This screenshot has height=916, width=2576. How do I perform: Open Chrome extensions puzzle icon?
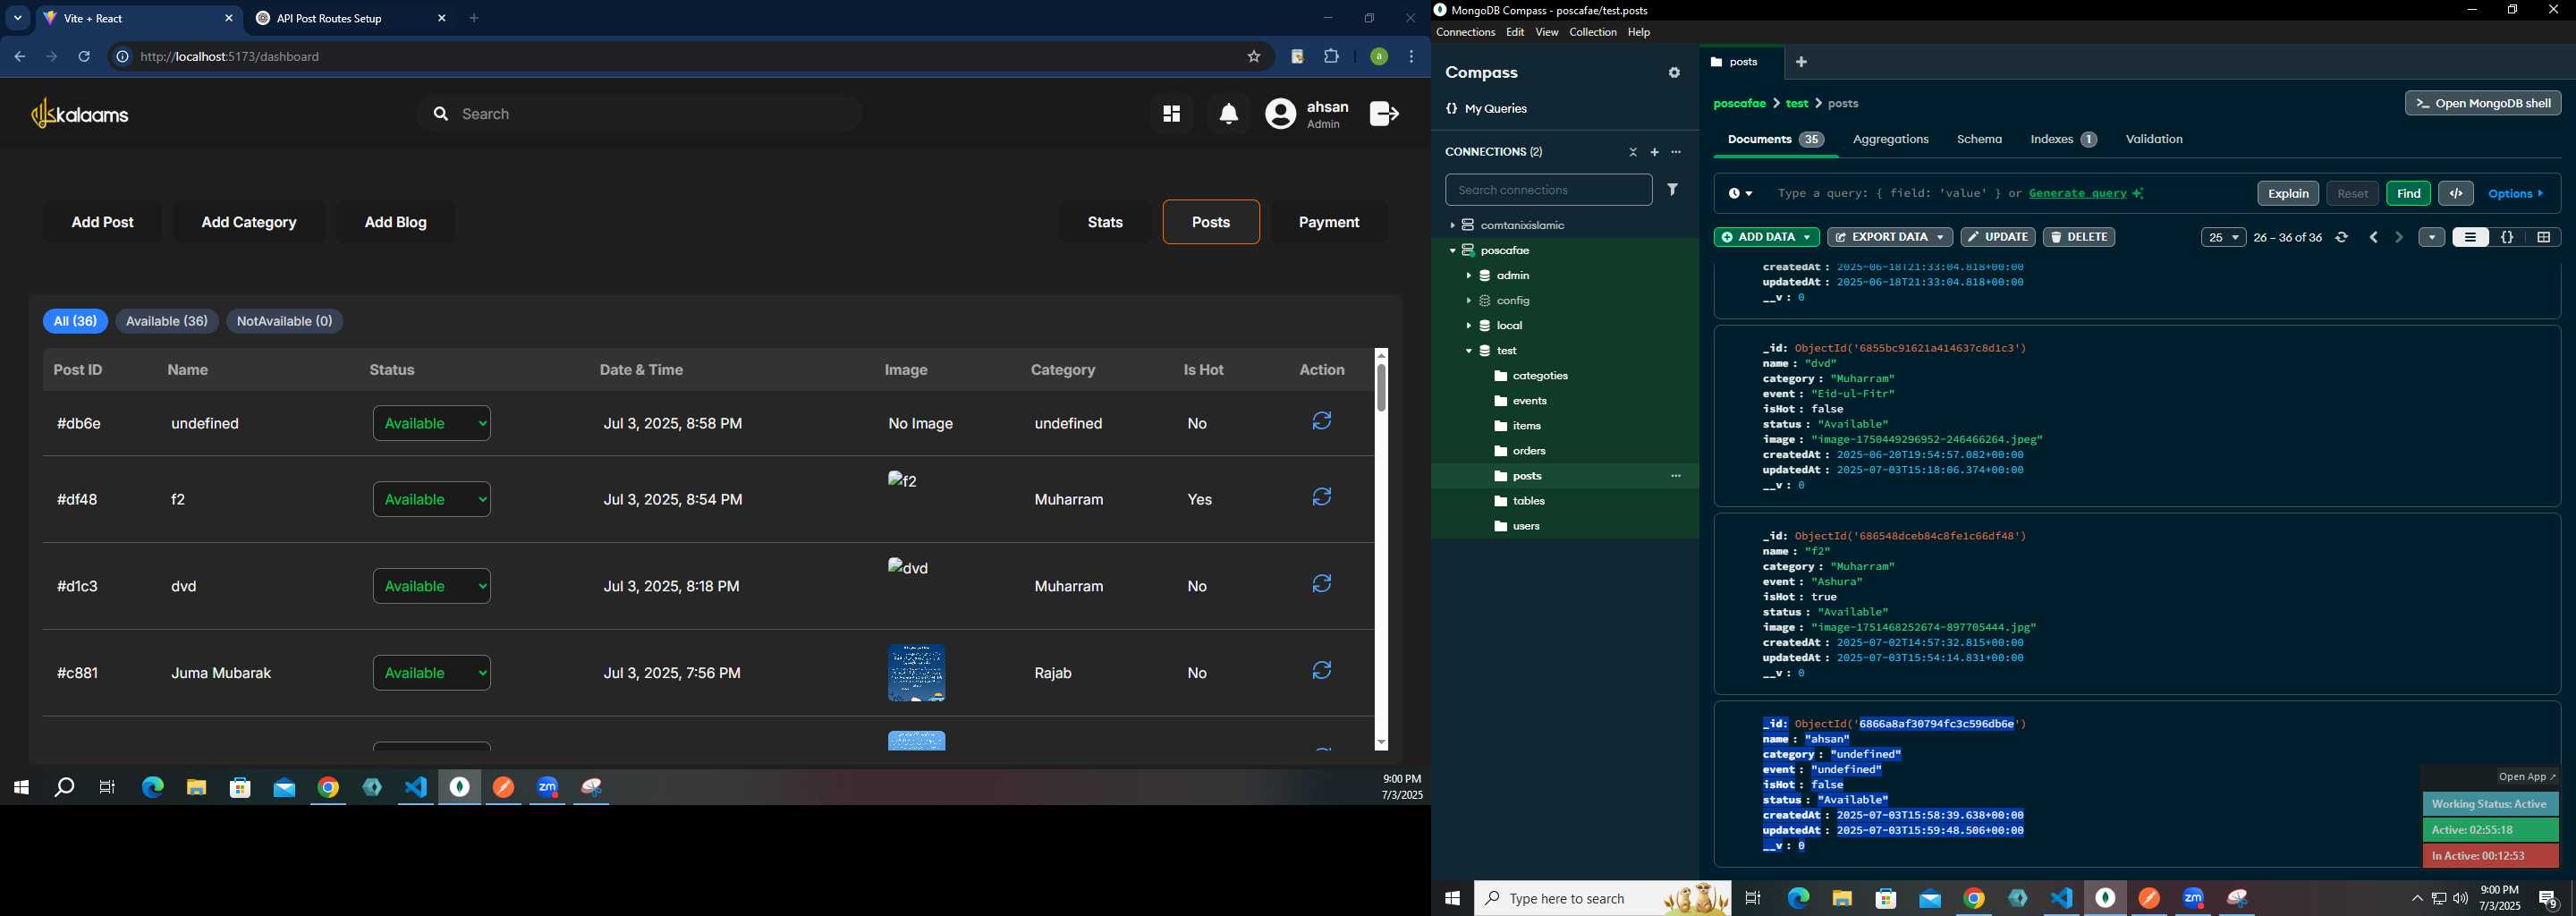click(x=1332, y=57)
